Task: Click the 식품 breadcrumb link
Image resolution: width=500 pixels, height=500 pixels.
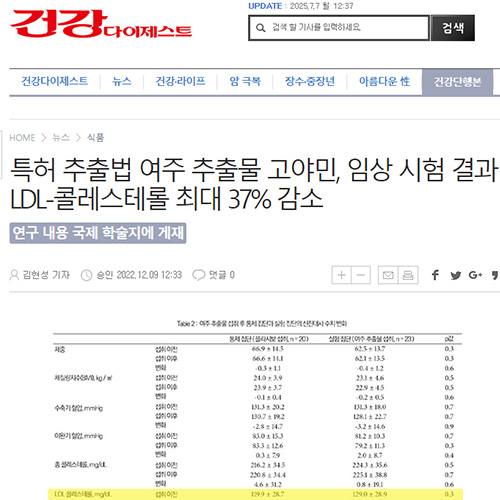Action: 95,137
